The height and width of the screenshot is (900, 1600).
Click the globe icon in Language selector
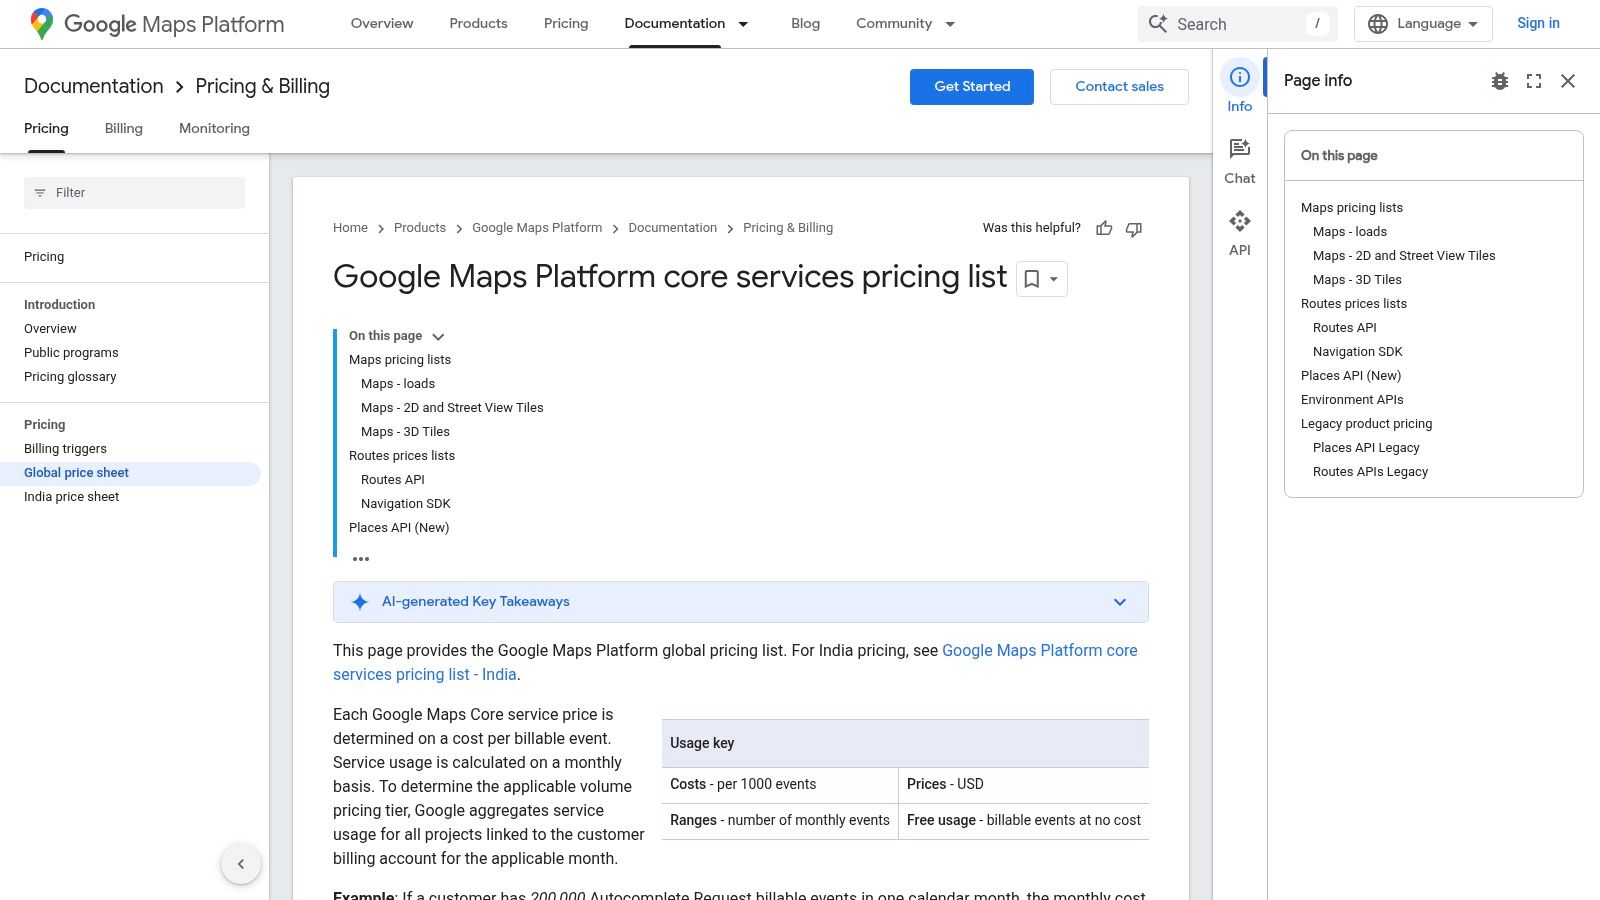point(1378,24)
